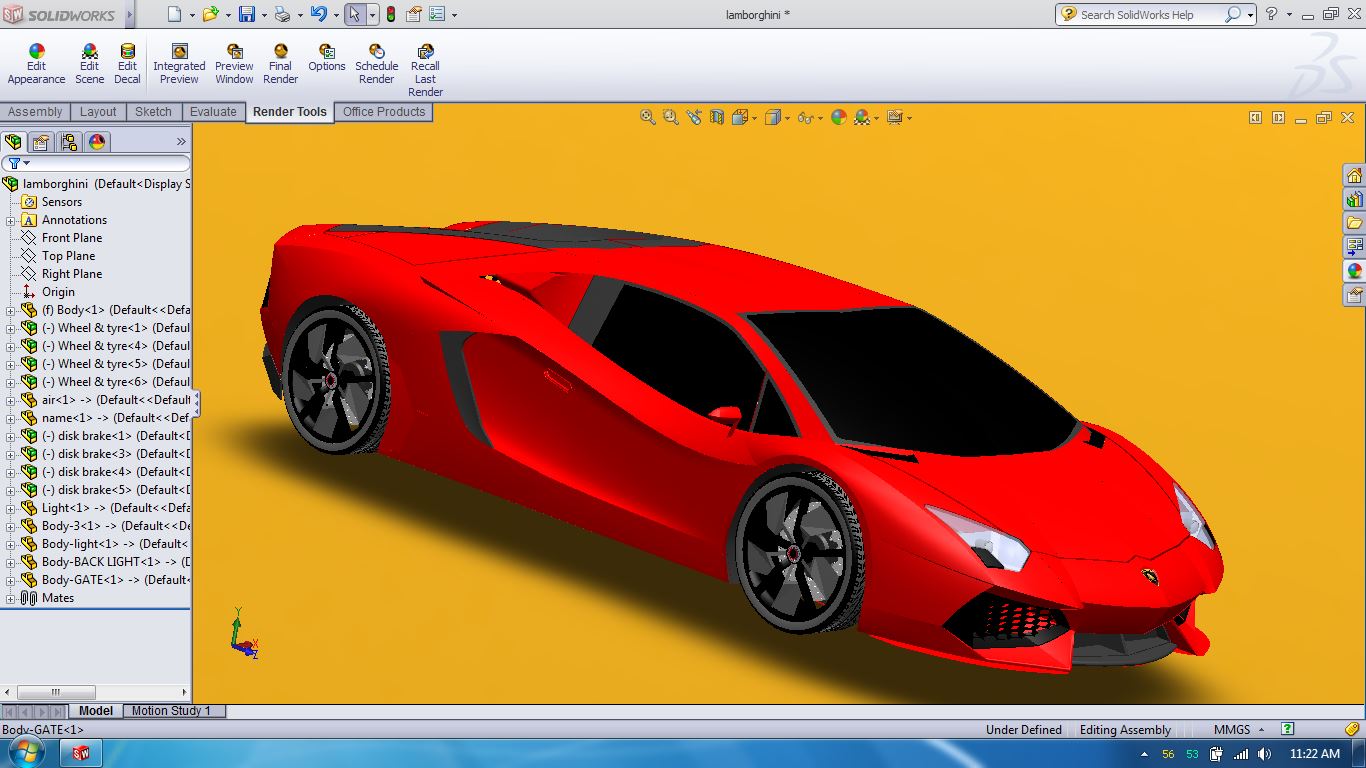The height and width of the screenshot is (768, 1366).
Task: Open the Display Style dropdown arrow
Action: (x=788, y=118)
